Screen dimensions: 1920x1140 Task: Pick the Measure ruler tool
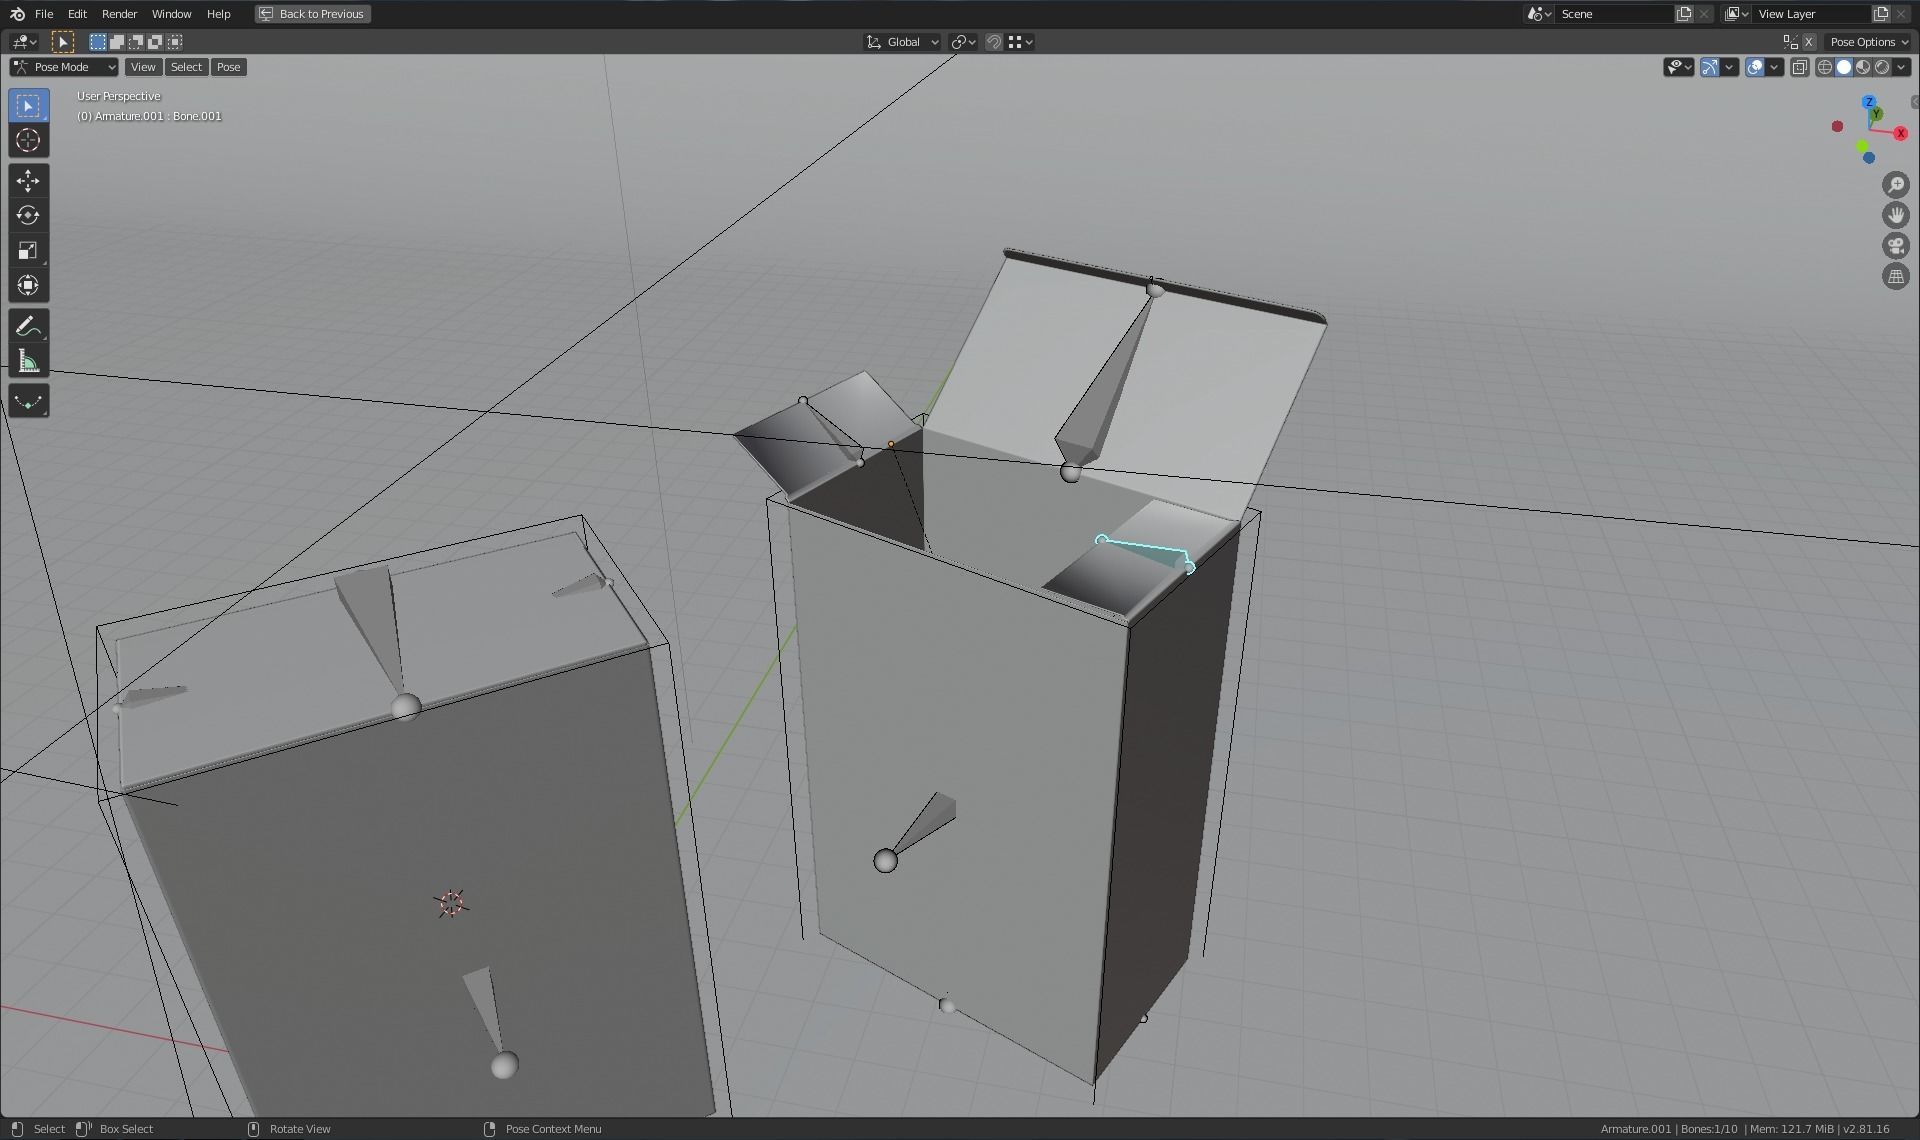pos(28,362)
